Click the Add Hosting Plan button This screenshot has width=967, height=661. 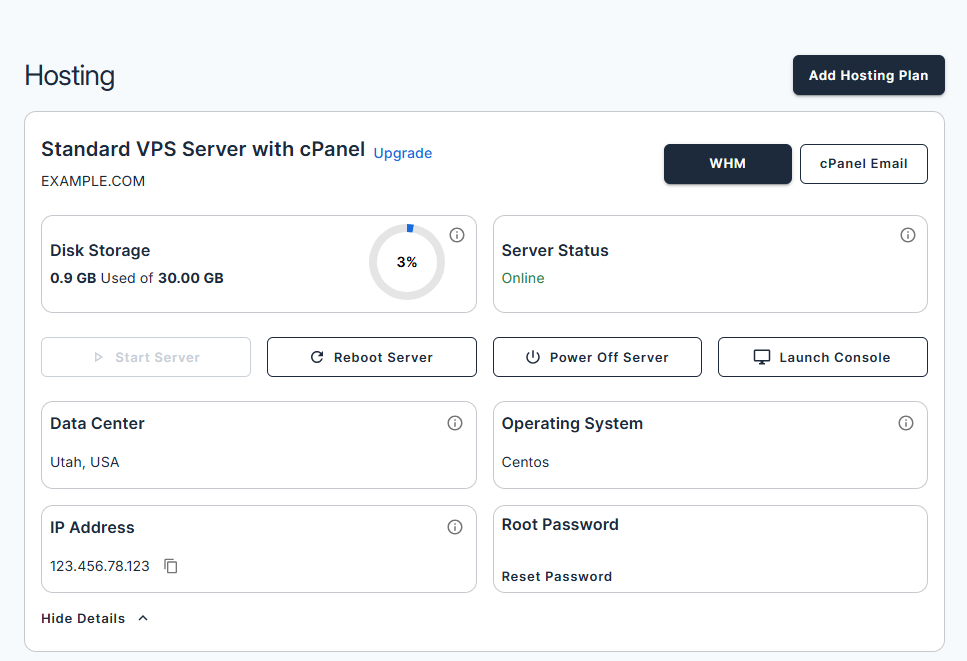pos(868,75)
